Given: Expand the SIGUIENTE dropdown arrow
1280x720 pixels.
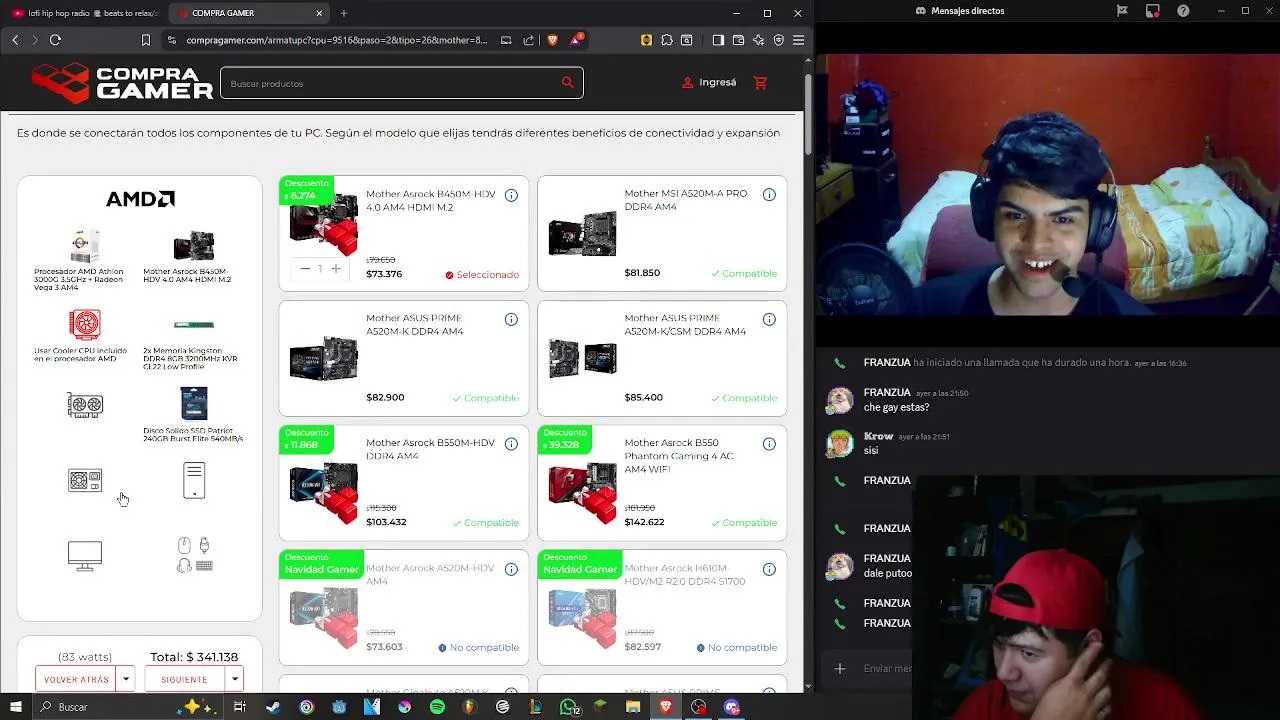Looking at the screenshot, I should click(x=234, y=679).
